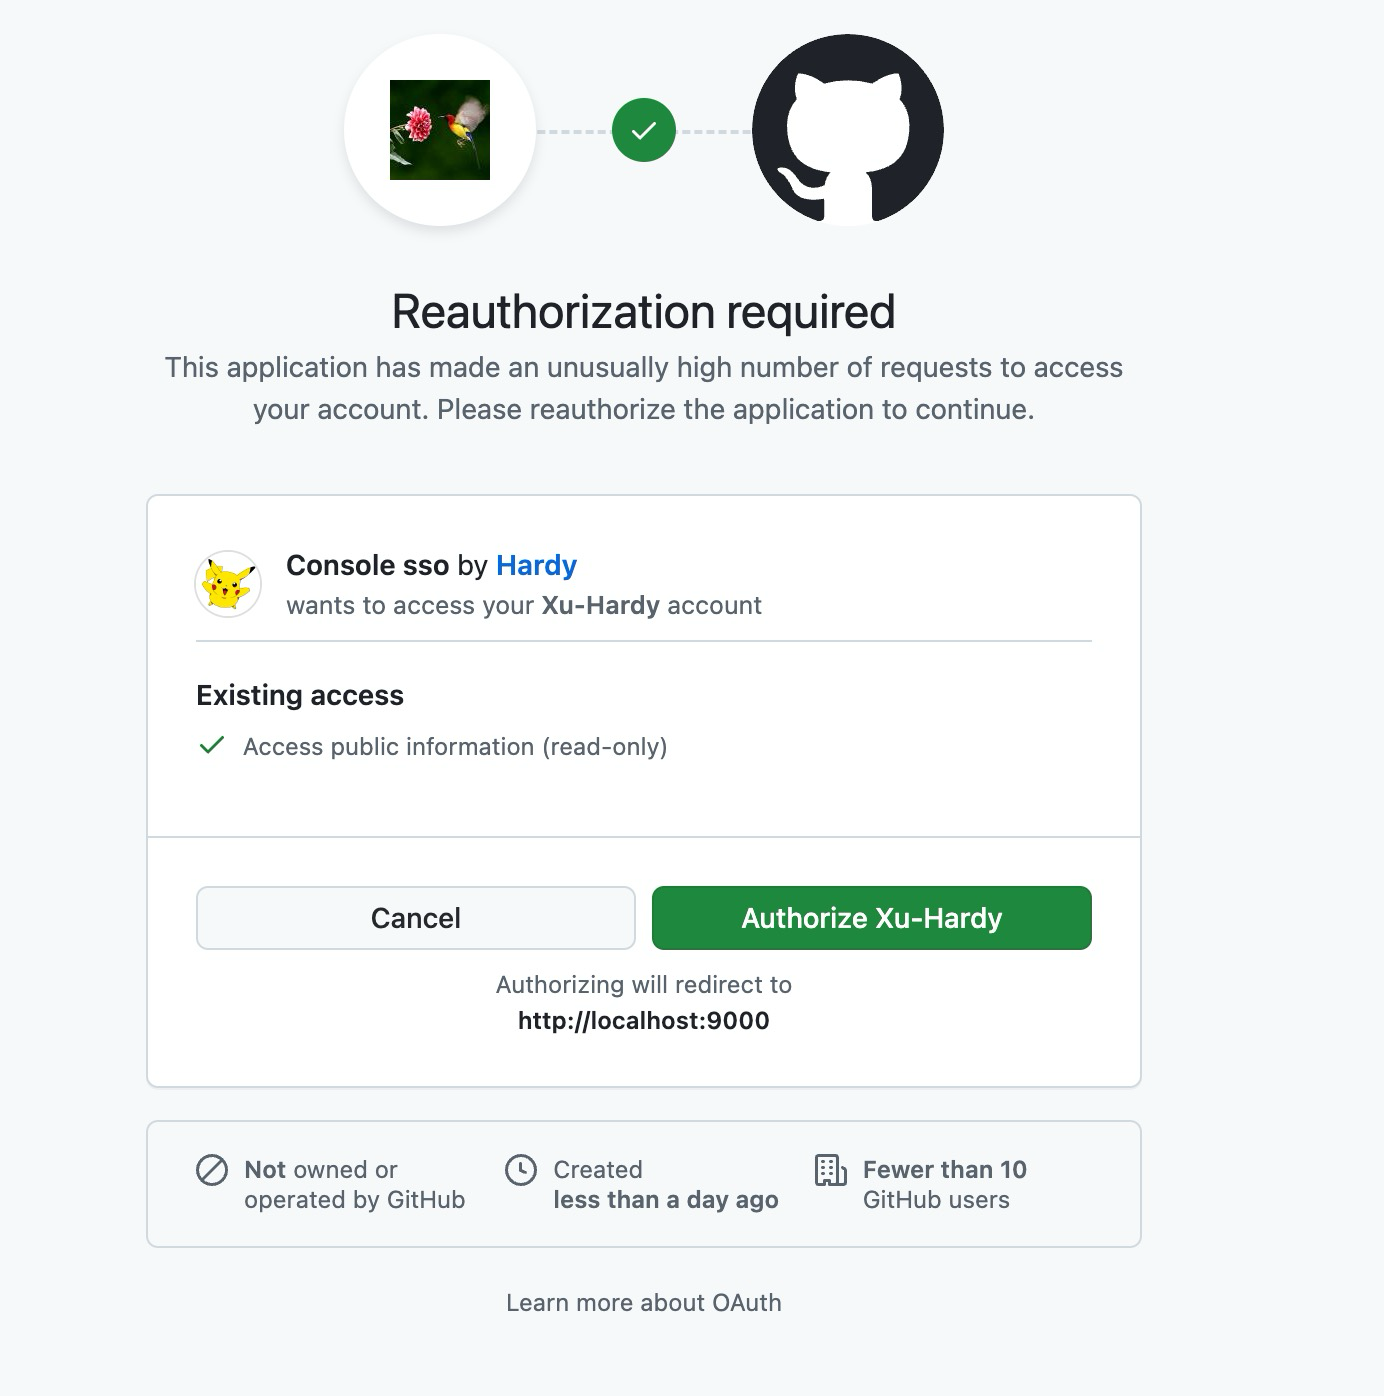Cancel the reauthorization request
The image size is (1384, 1396).
[415, 918]
